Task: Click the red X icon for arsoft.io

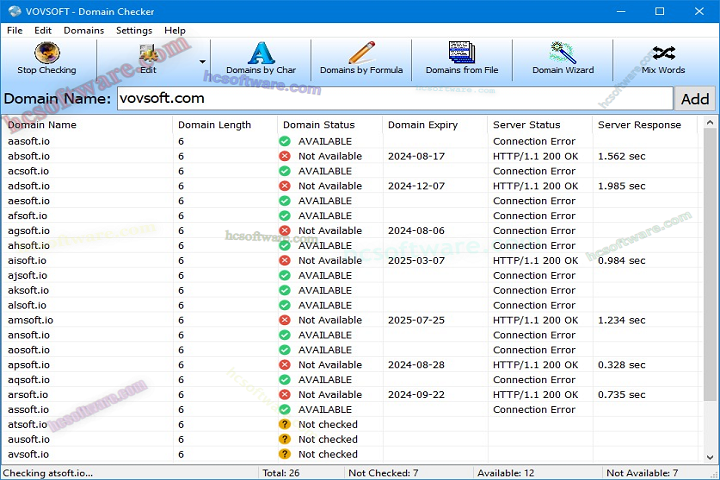Action: (x=285, y=395)
